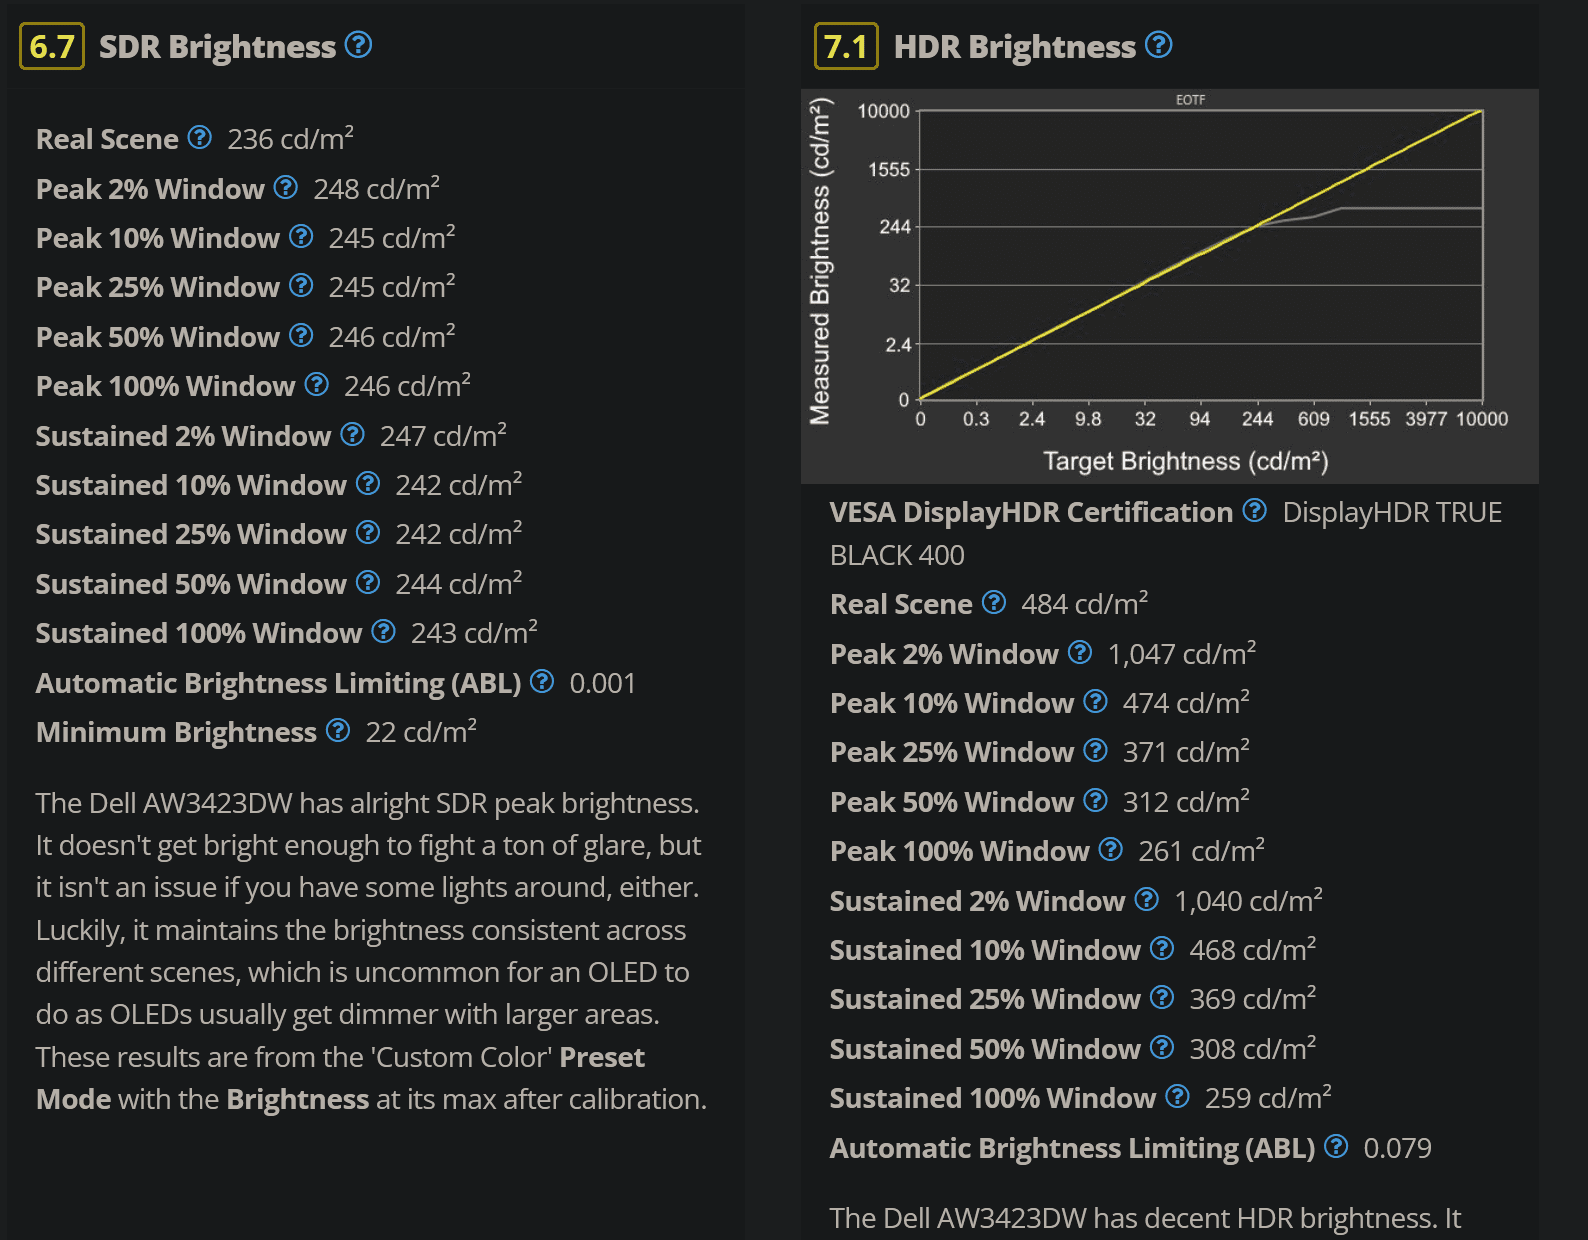
Task: Click help icon for SDR Peak 25% Window
Action: (x=301, y=285)
